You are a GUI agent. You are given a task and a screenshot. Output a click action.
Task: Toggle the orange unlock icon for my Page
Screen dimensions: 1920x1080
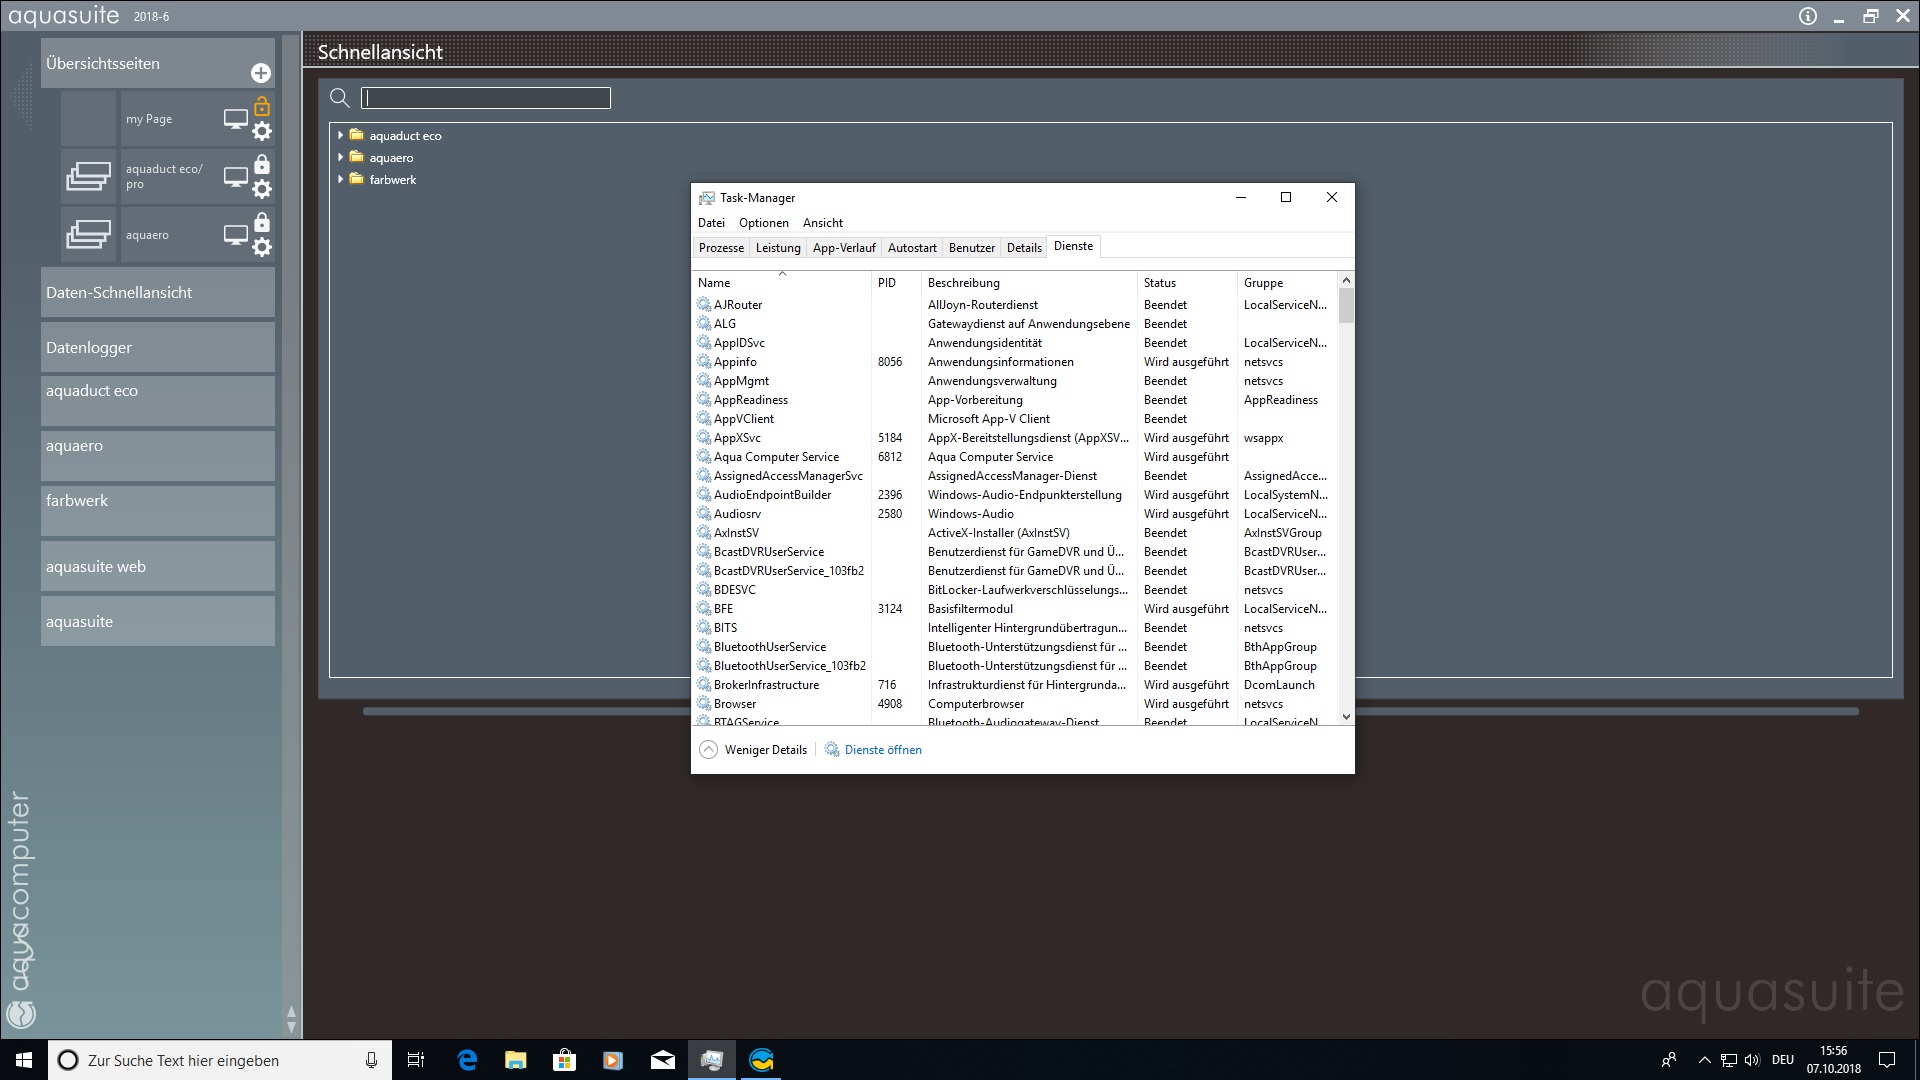[262, 106]
